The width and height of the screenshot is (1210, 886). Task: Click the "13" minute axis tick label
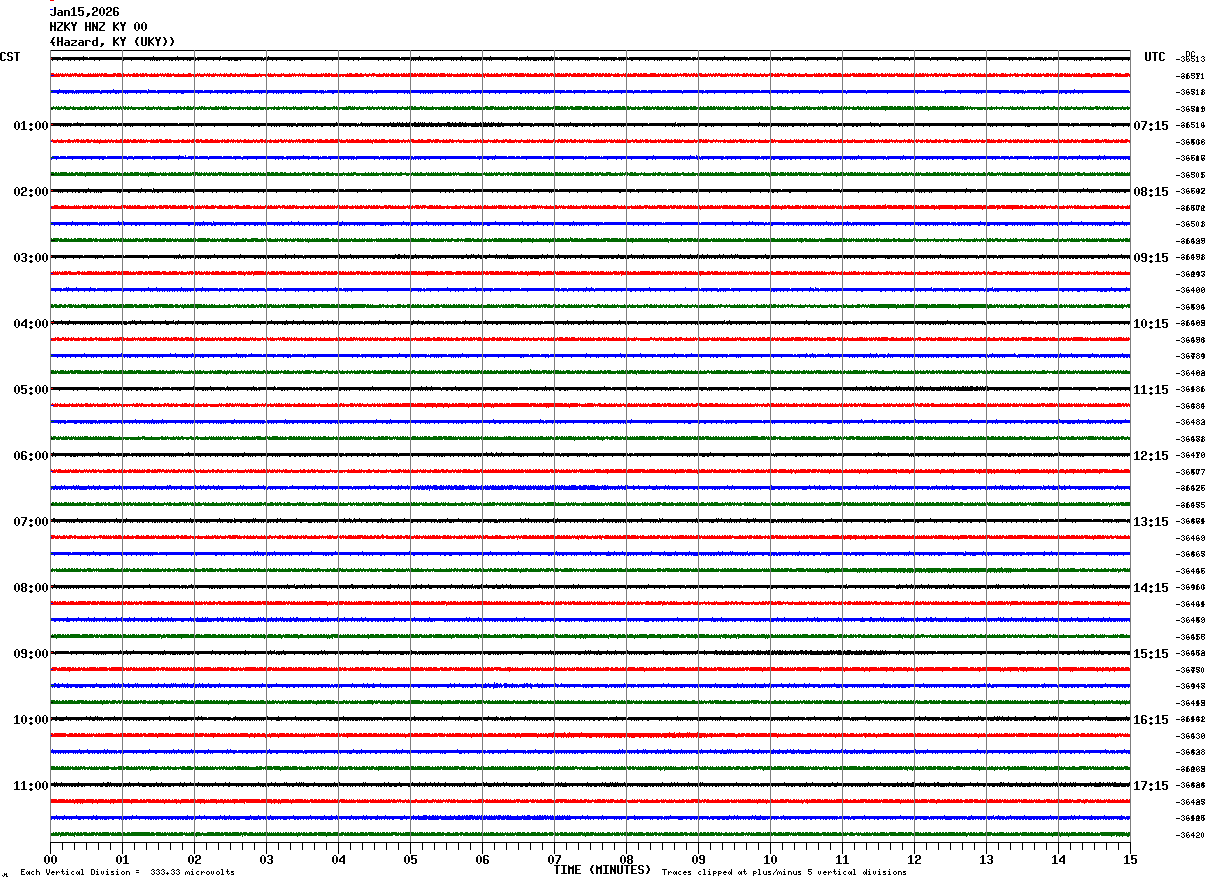click(x=986, y=859)
